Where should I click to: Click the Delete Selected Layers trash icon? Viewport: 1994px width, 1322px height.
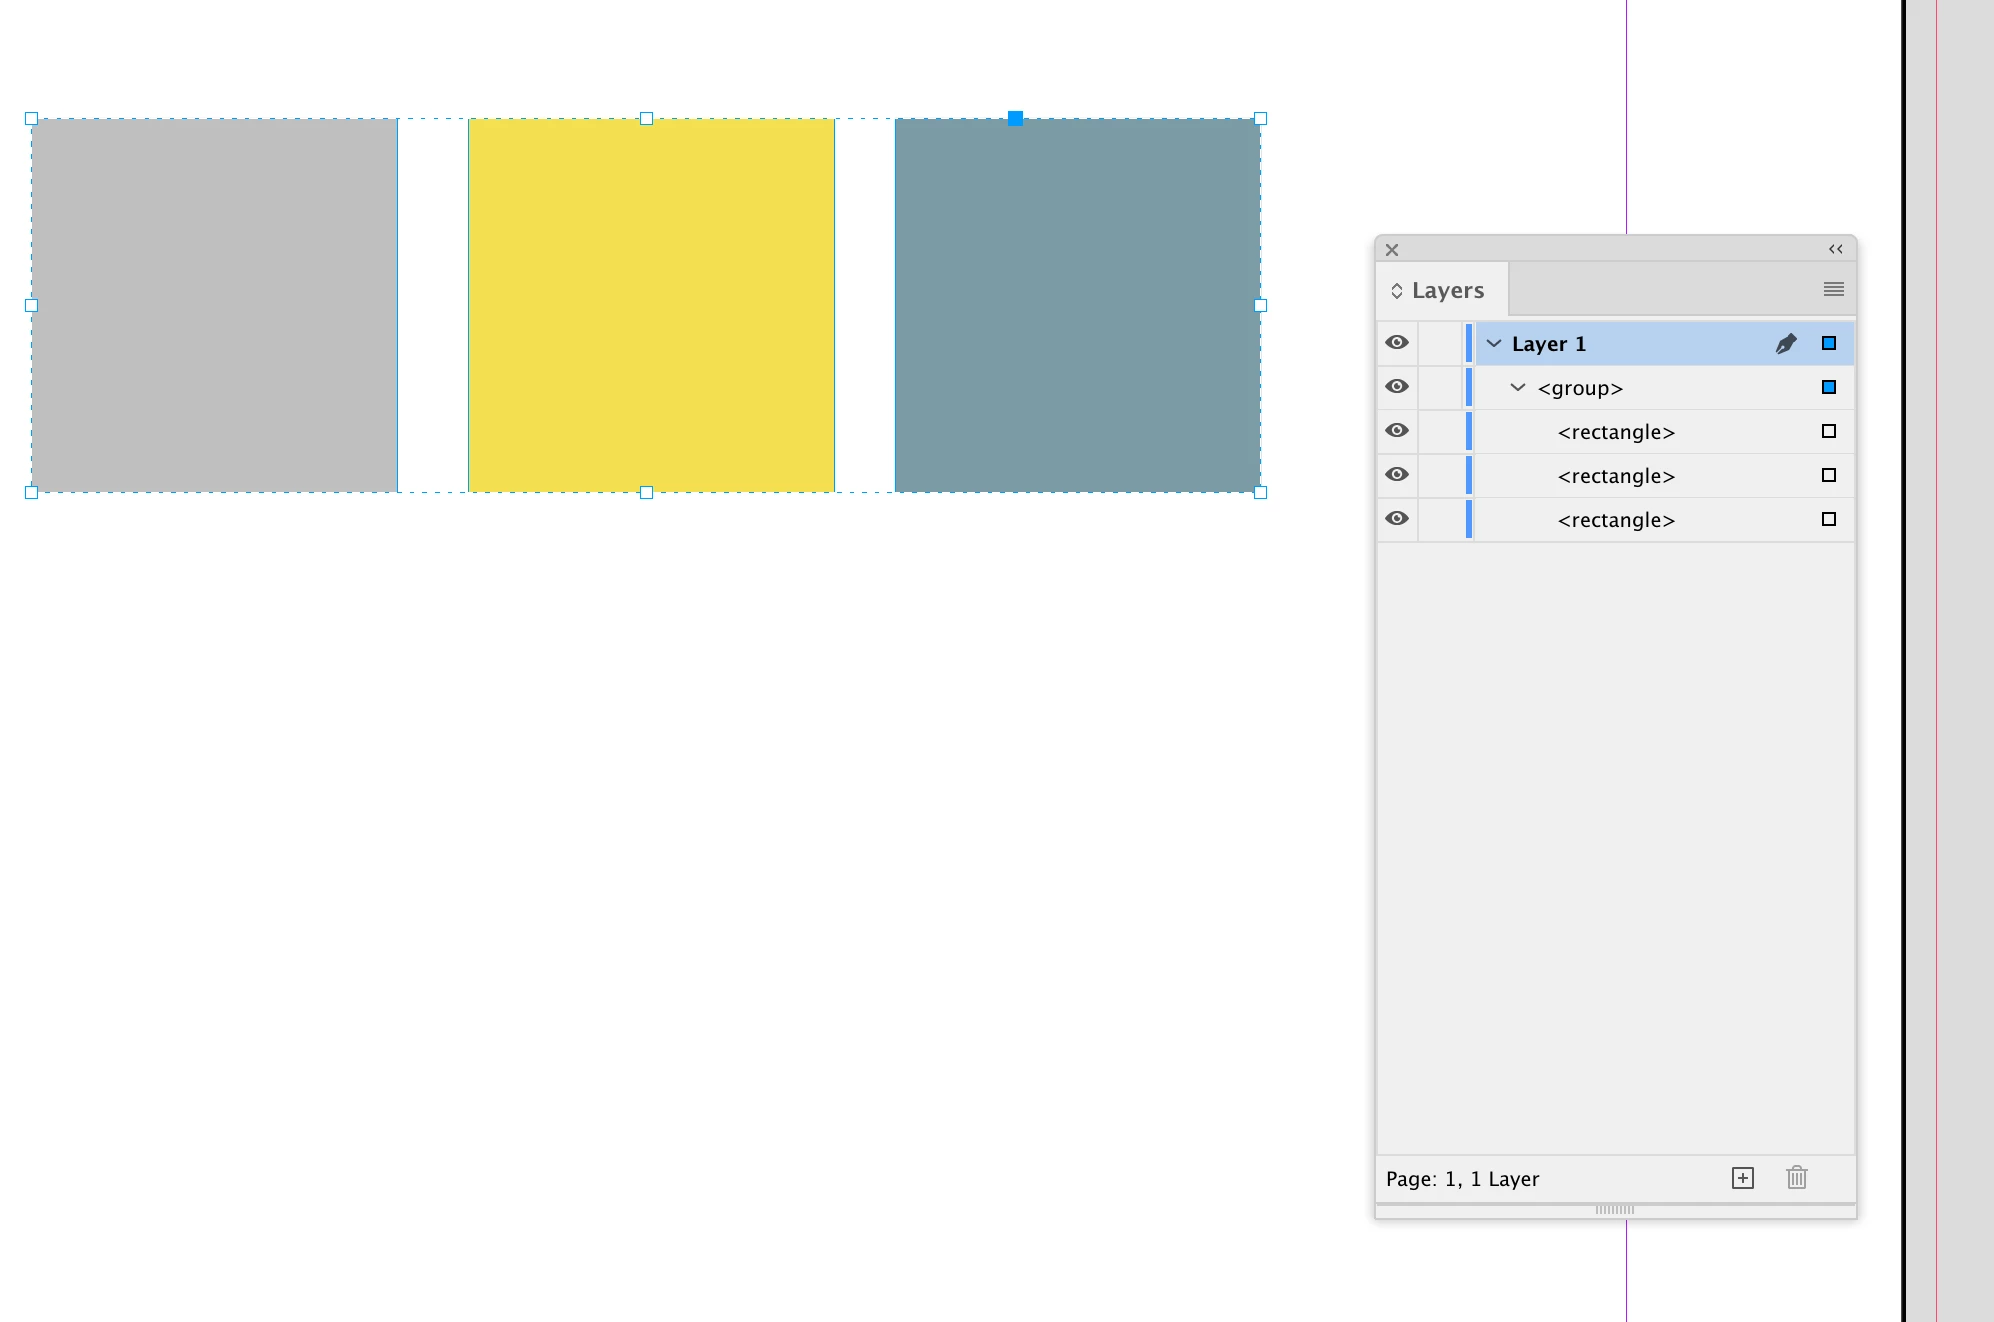(x=1797, y=1178)
